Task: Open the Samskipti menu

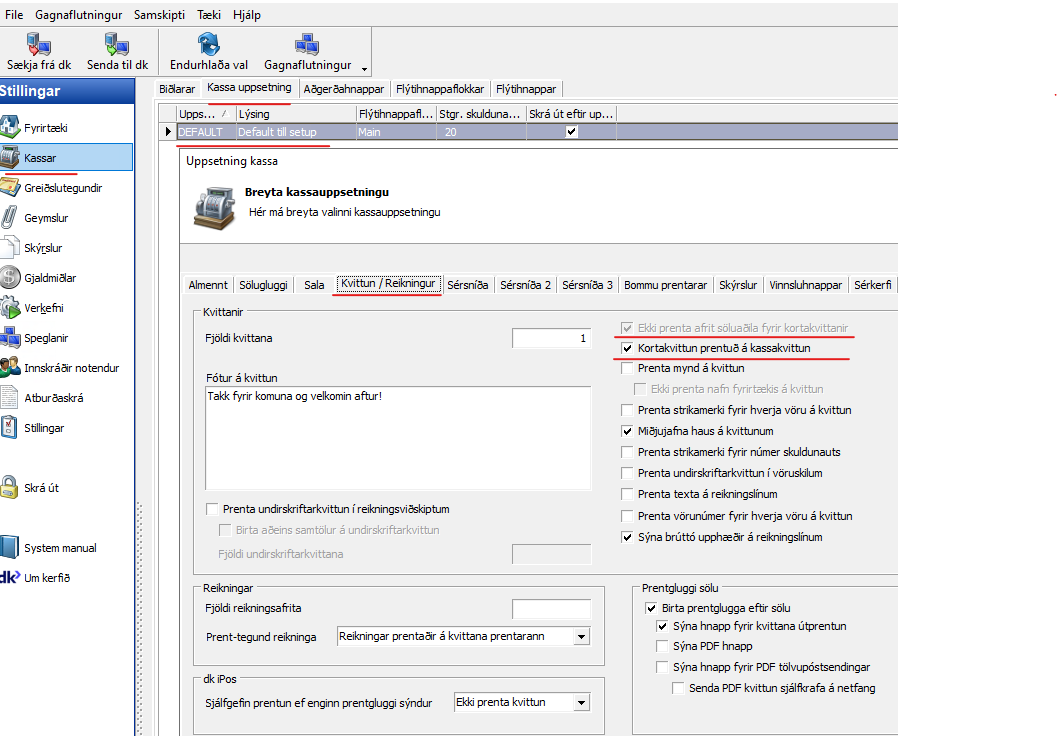Action: point(159,16)
